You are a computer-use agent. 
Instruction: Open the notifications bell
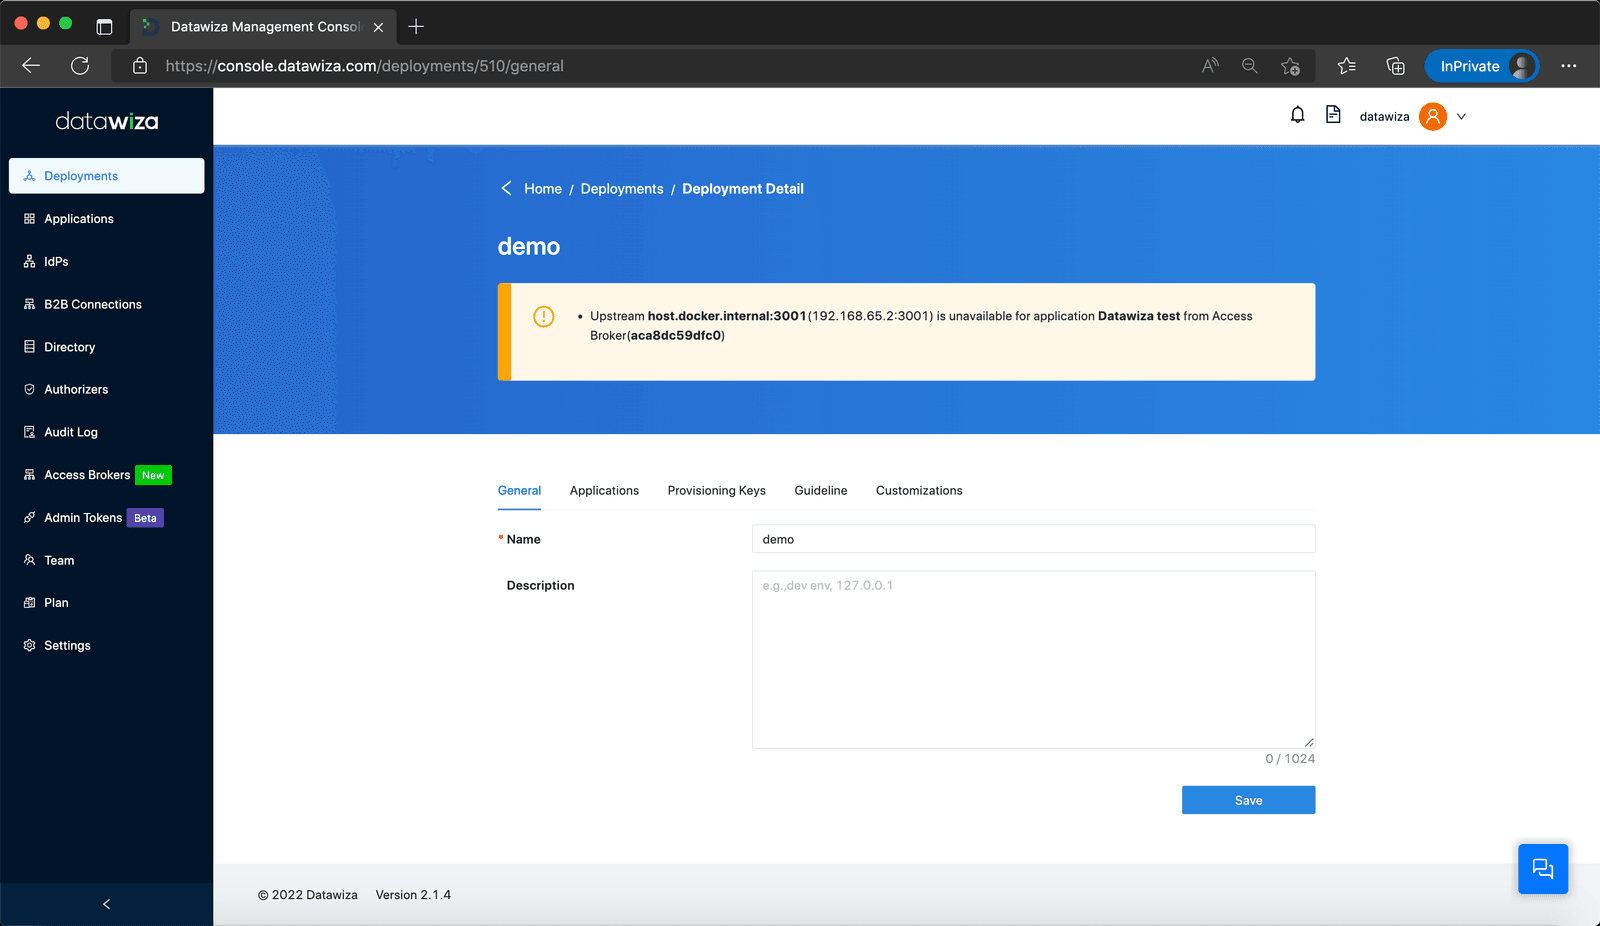click(x=1297, y=115)
